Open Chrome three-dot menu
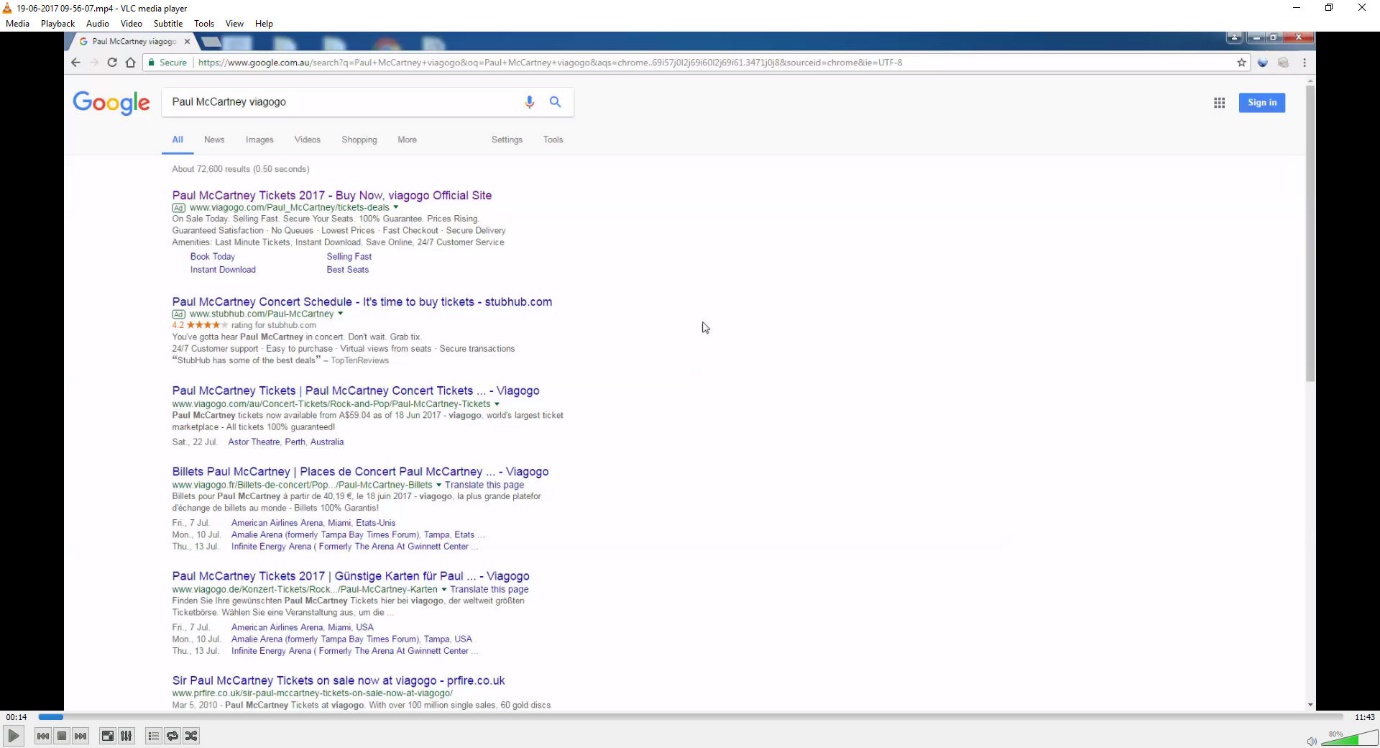 [x=1304, y=62]
